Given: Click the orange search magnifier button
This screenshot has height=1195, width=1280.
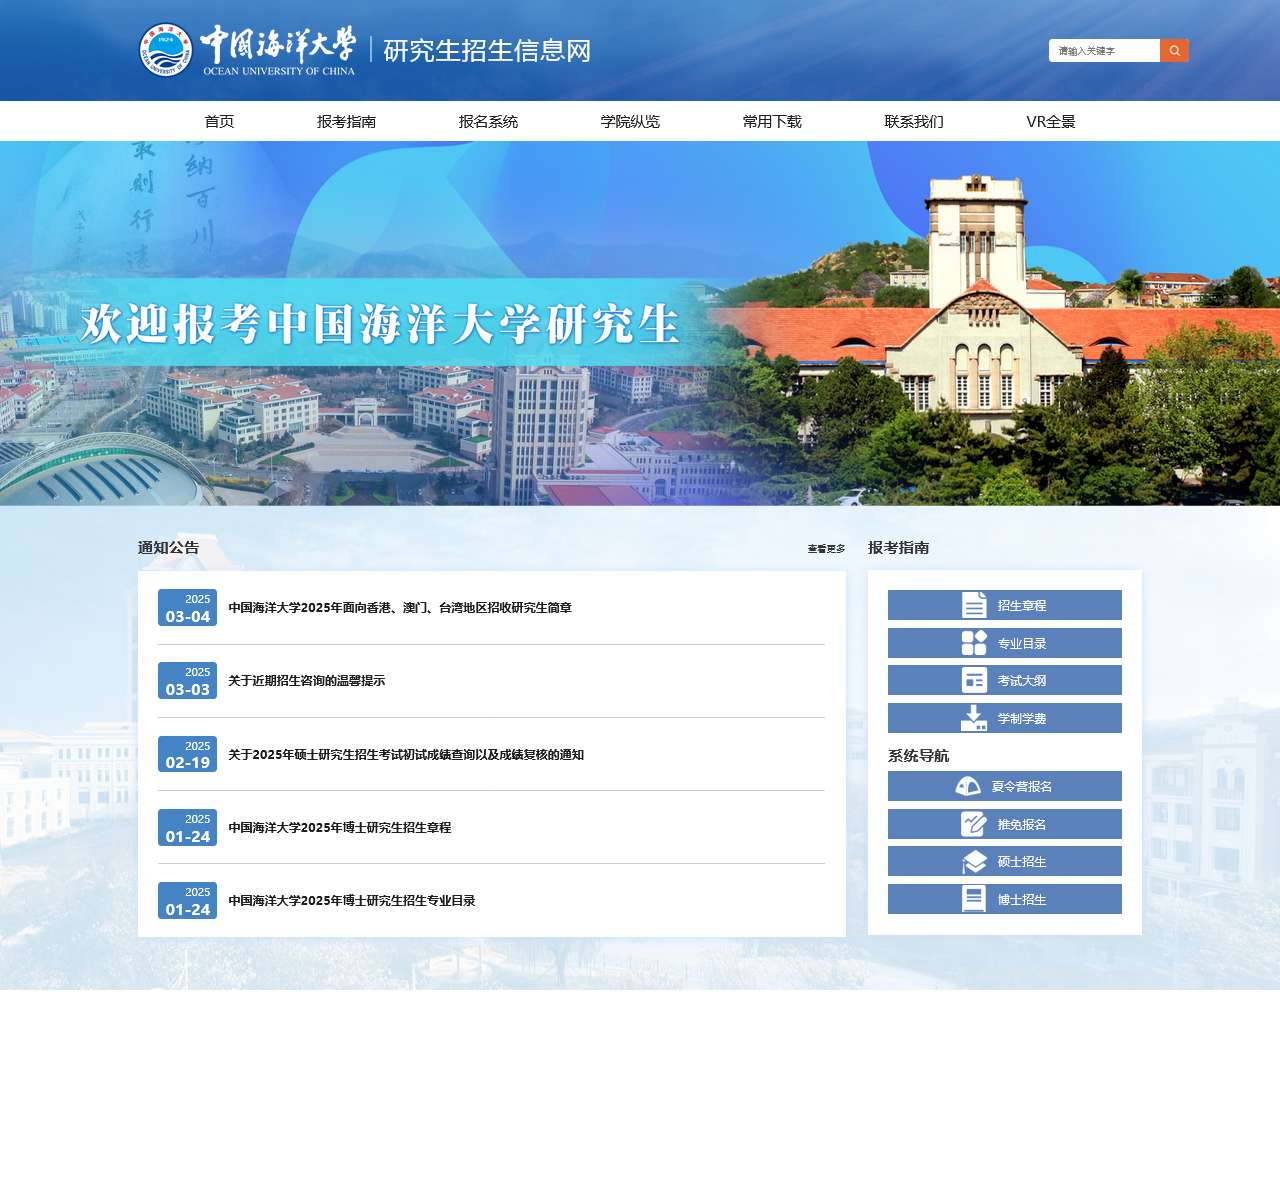Looking at the screenshot, I should tap(1174, 51).
